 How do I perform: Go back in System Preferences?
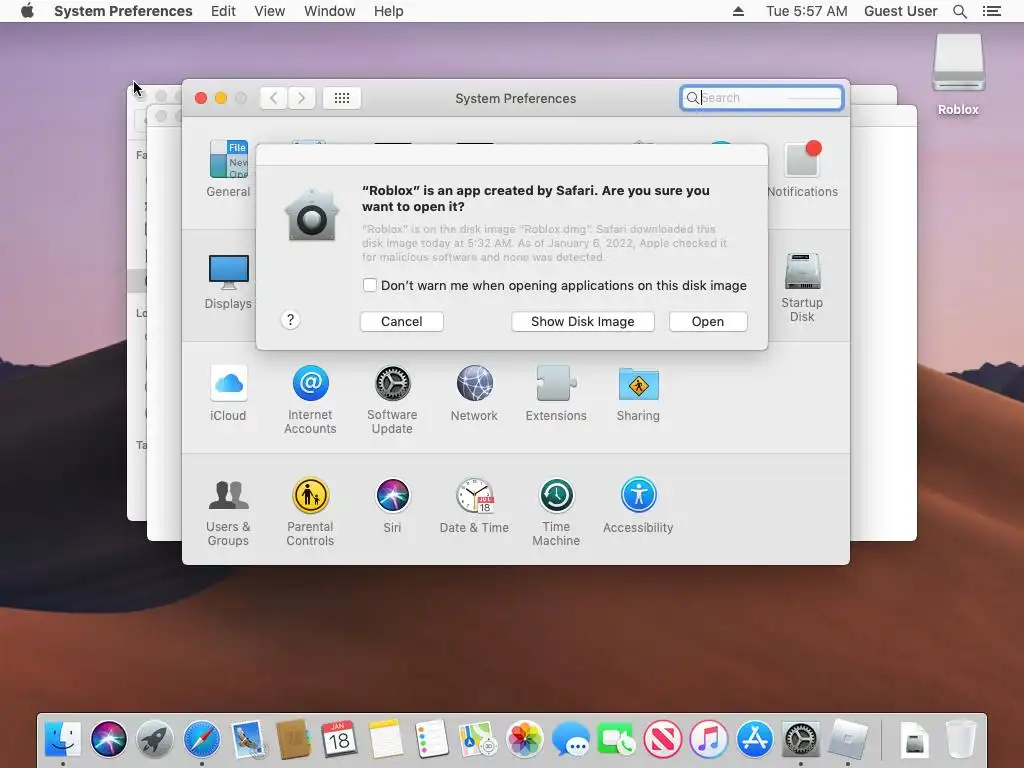tap(274, 98)
